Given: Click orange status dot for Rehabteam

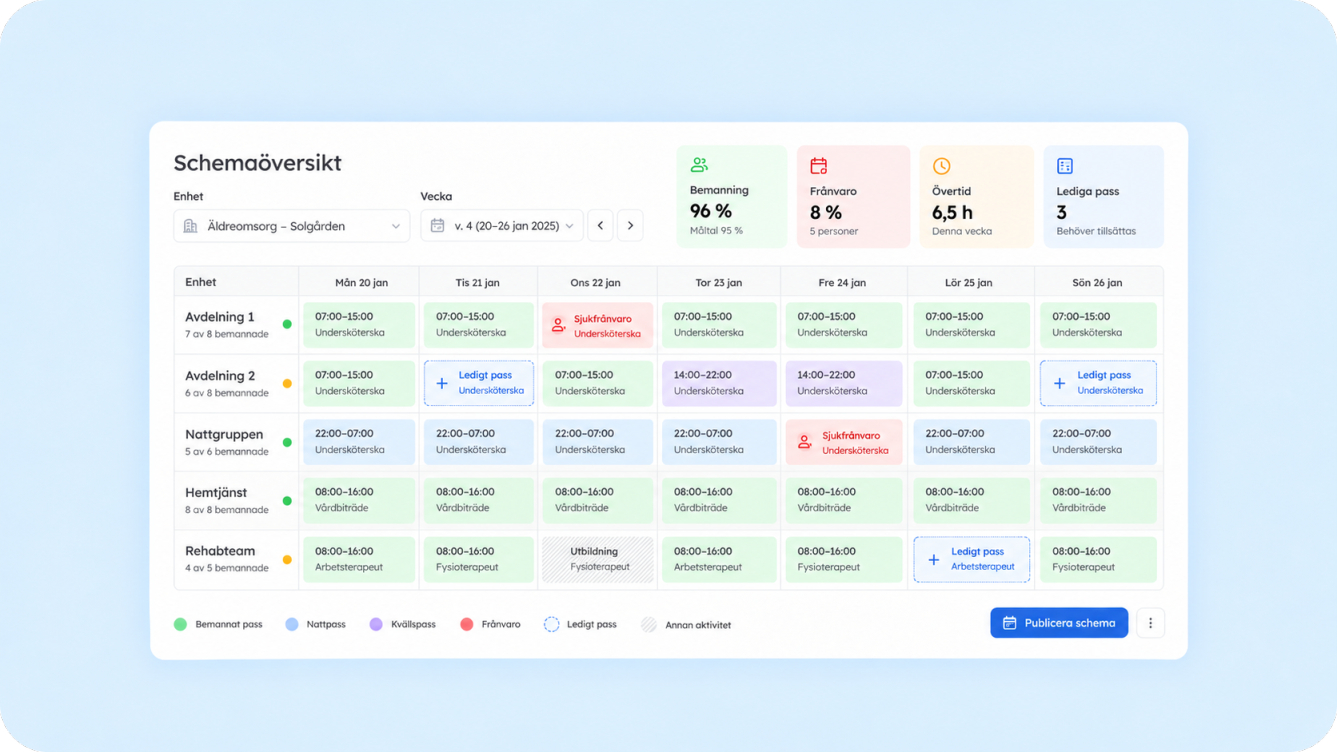Looking at the screenshot, I should 287,560.
